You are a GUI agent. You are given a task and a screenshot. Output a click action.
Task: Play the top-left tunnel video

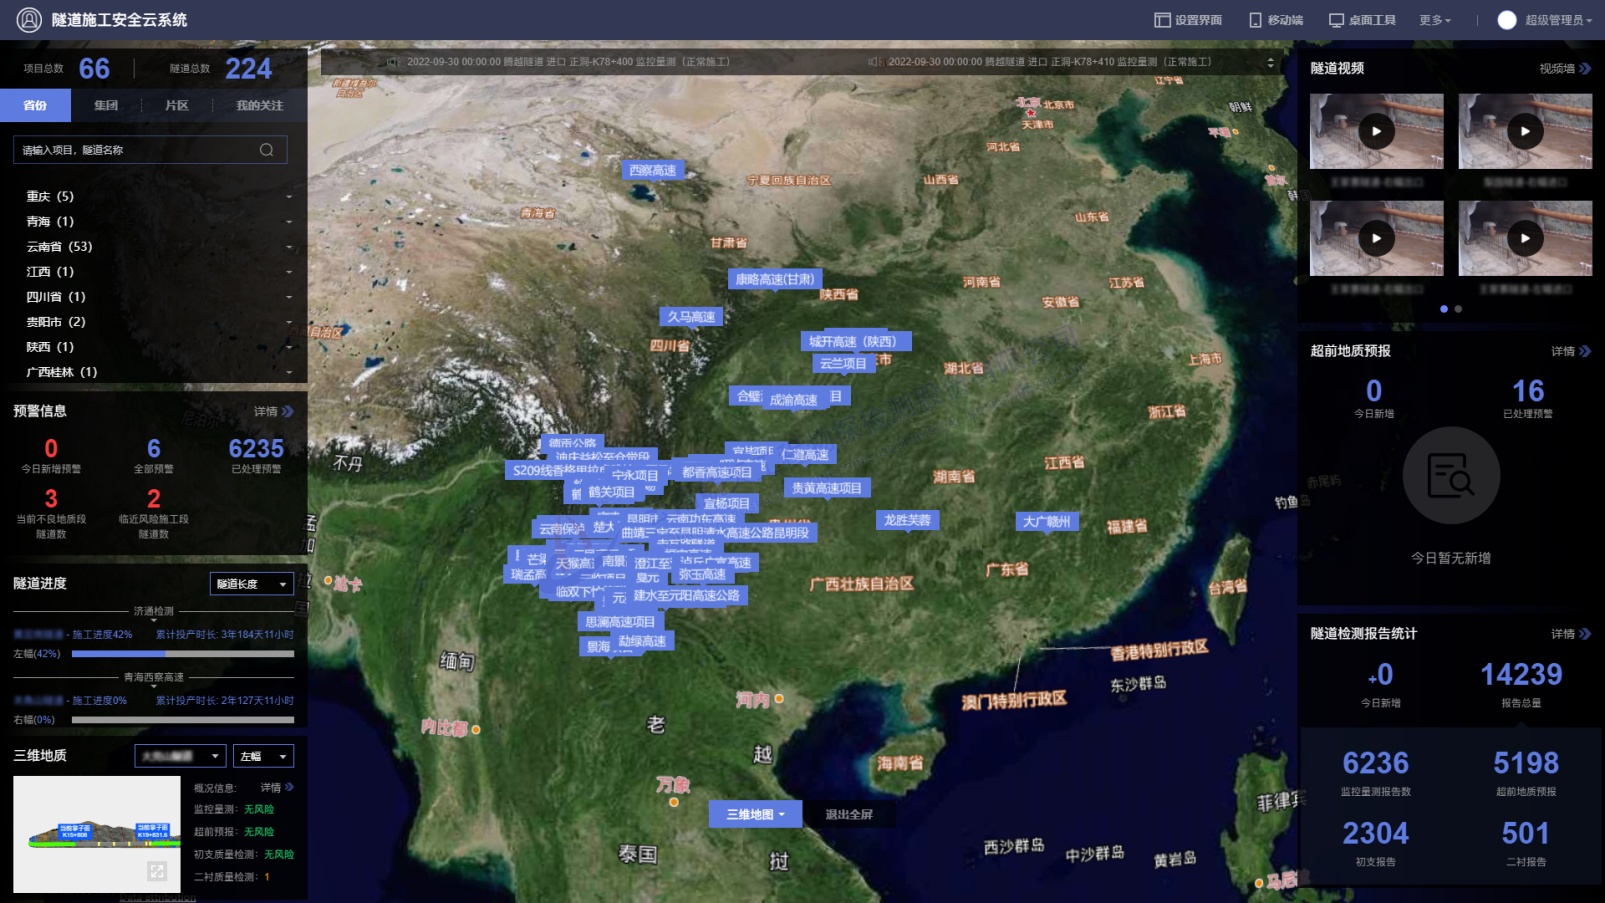click(x=1376, y=131)
